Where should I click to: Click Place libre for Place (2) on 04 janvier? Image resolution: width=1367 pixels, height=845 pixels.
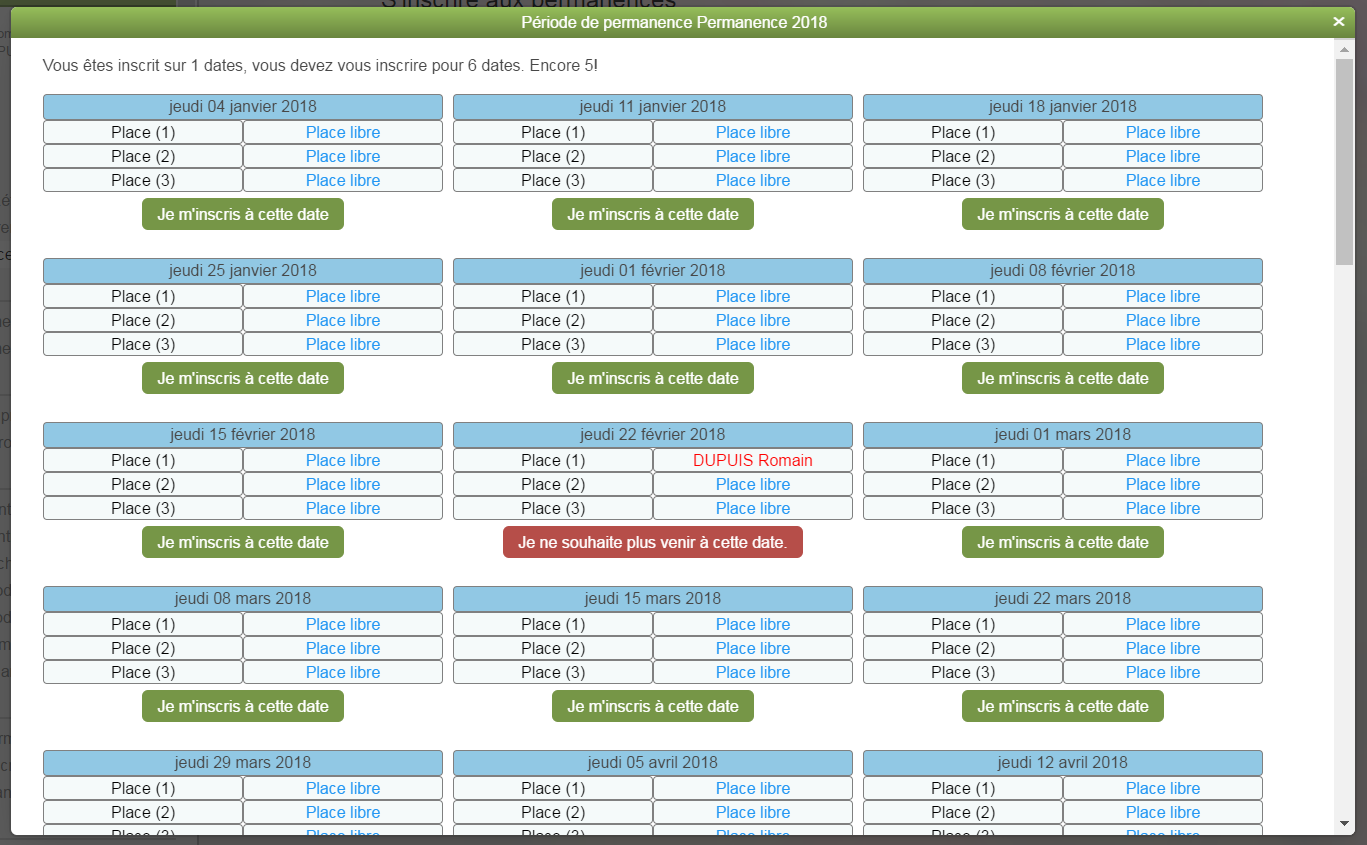point(343,156)
